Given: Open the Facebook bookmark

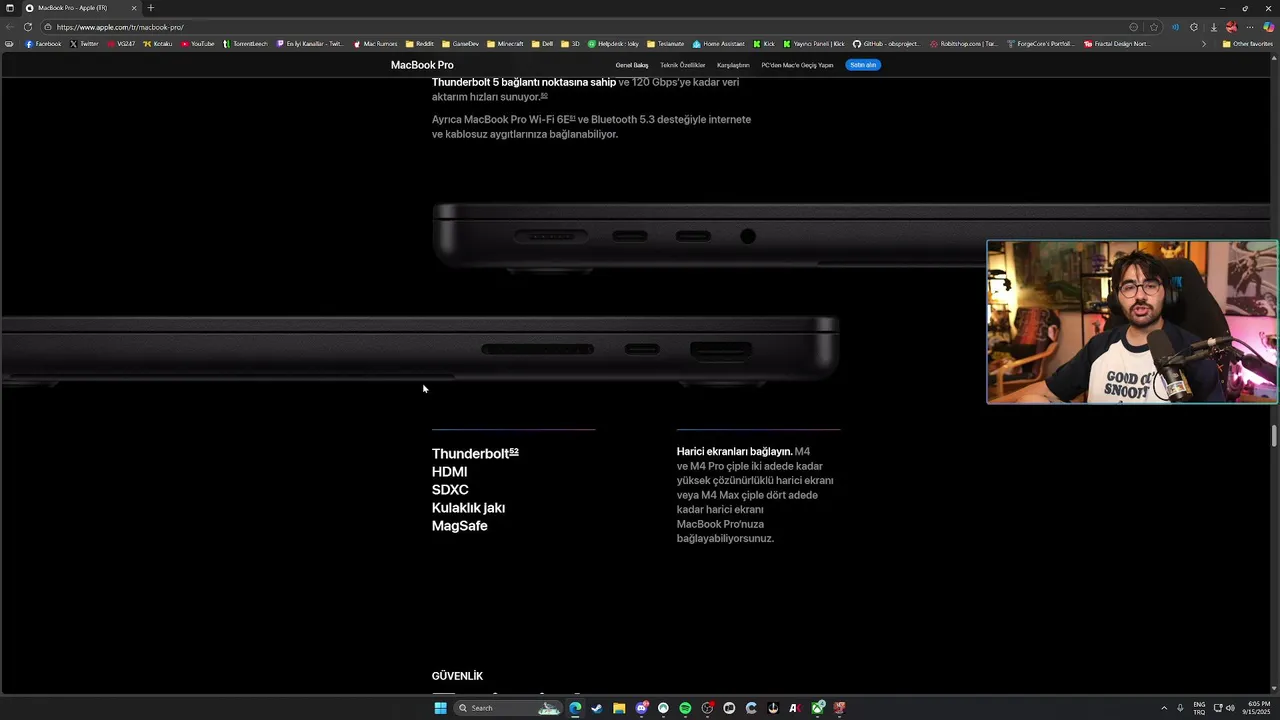Looking at the screenshot, I should [x=43, y=44].
